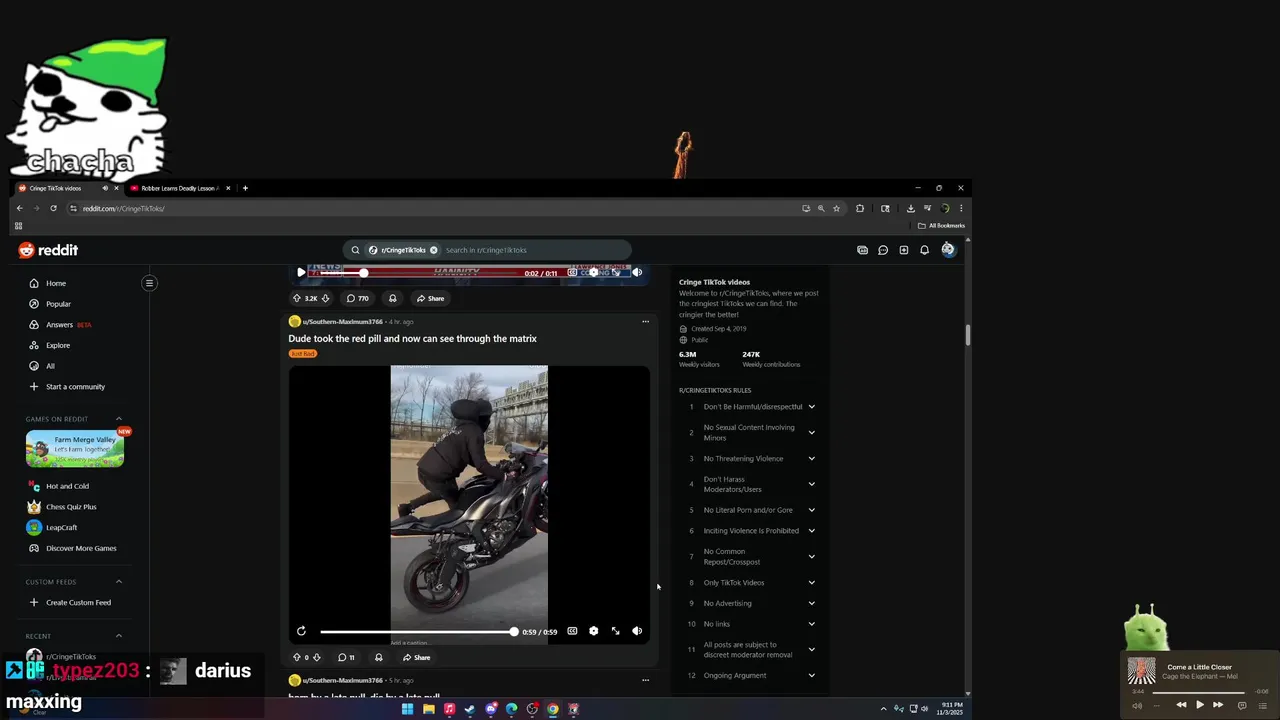Expand rule 10 No links
The height and width of the screenshot is (720, 1280).
(811, 624)
